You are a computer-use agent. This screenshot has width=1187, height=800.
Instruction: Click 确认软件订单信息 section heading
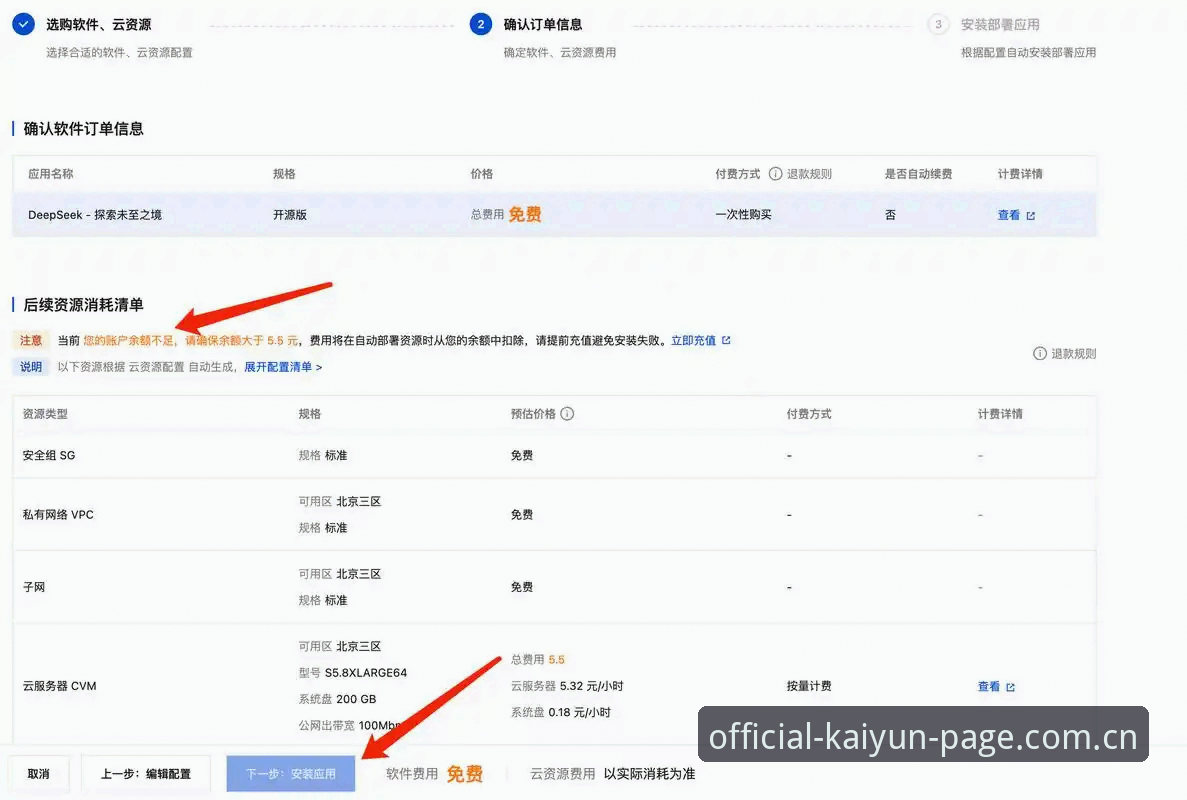click(x=83, y=129)
